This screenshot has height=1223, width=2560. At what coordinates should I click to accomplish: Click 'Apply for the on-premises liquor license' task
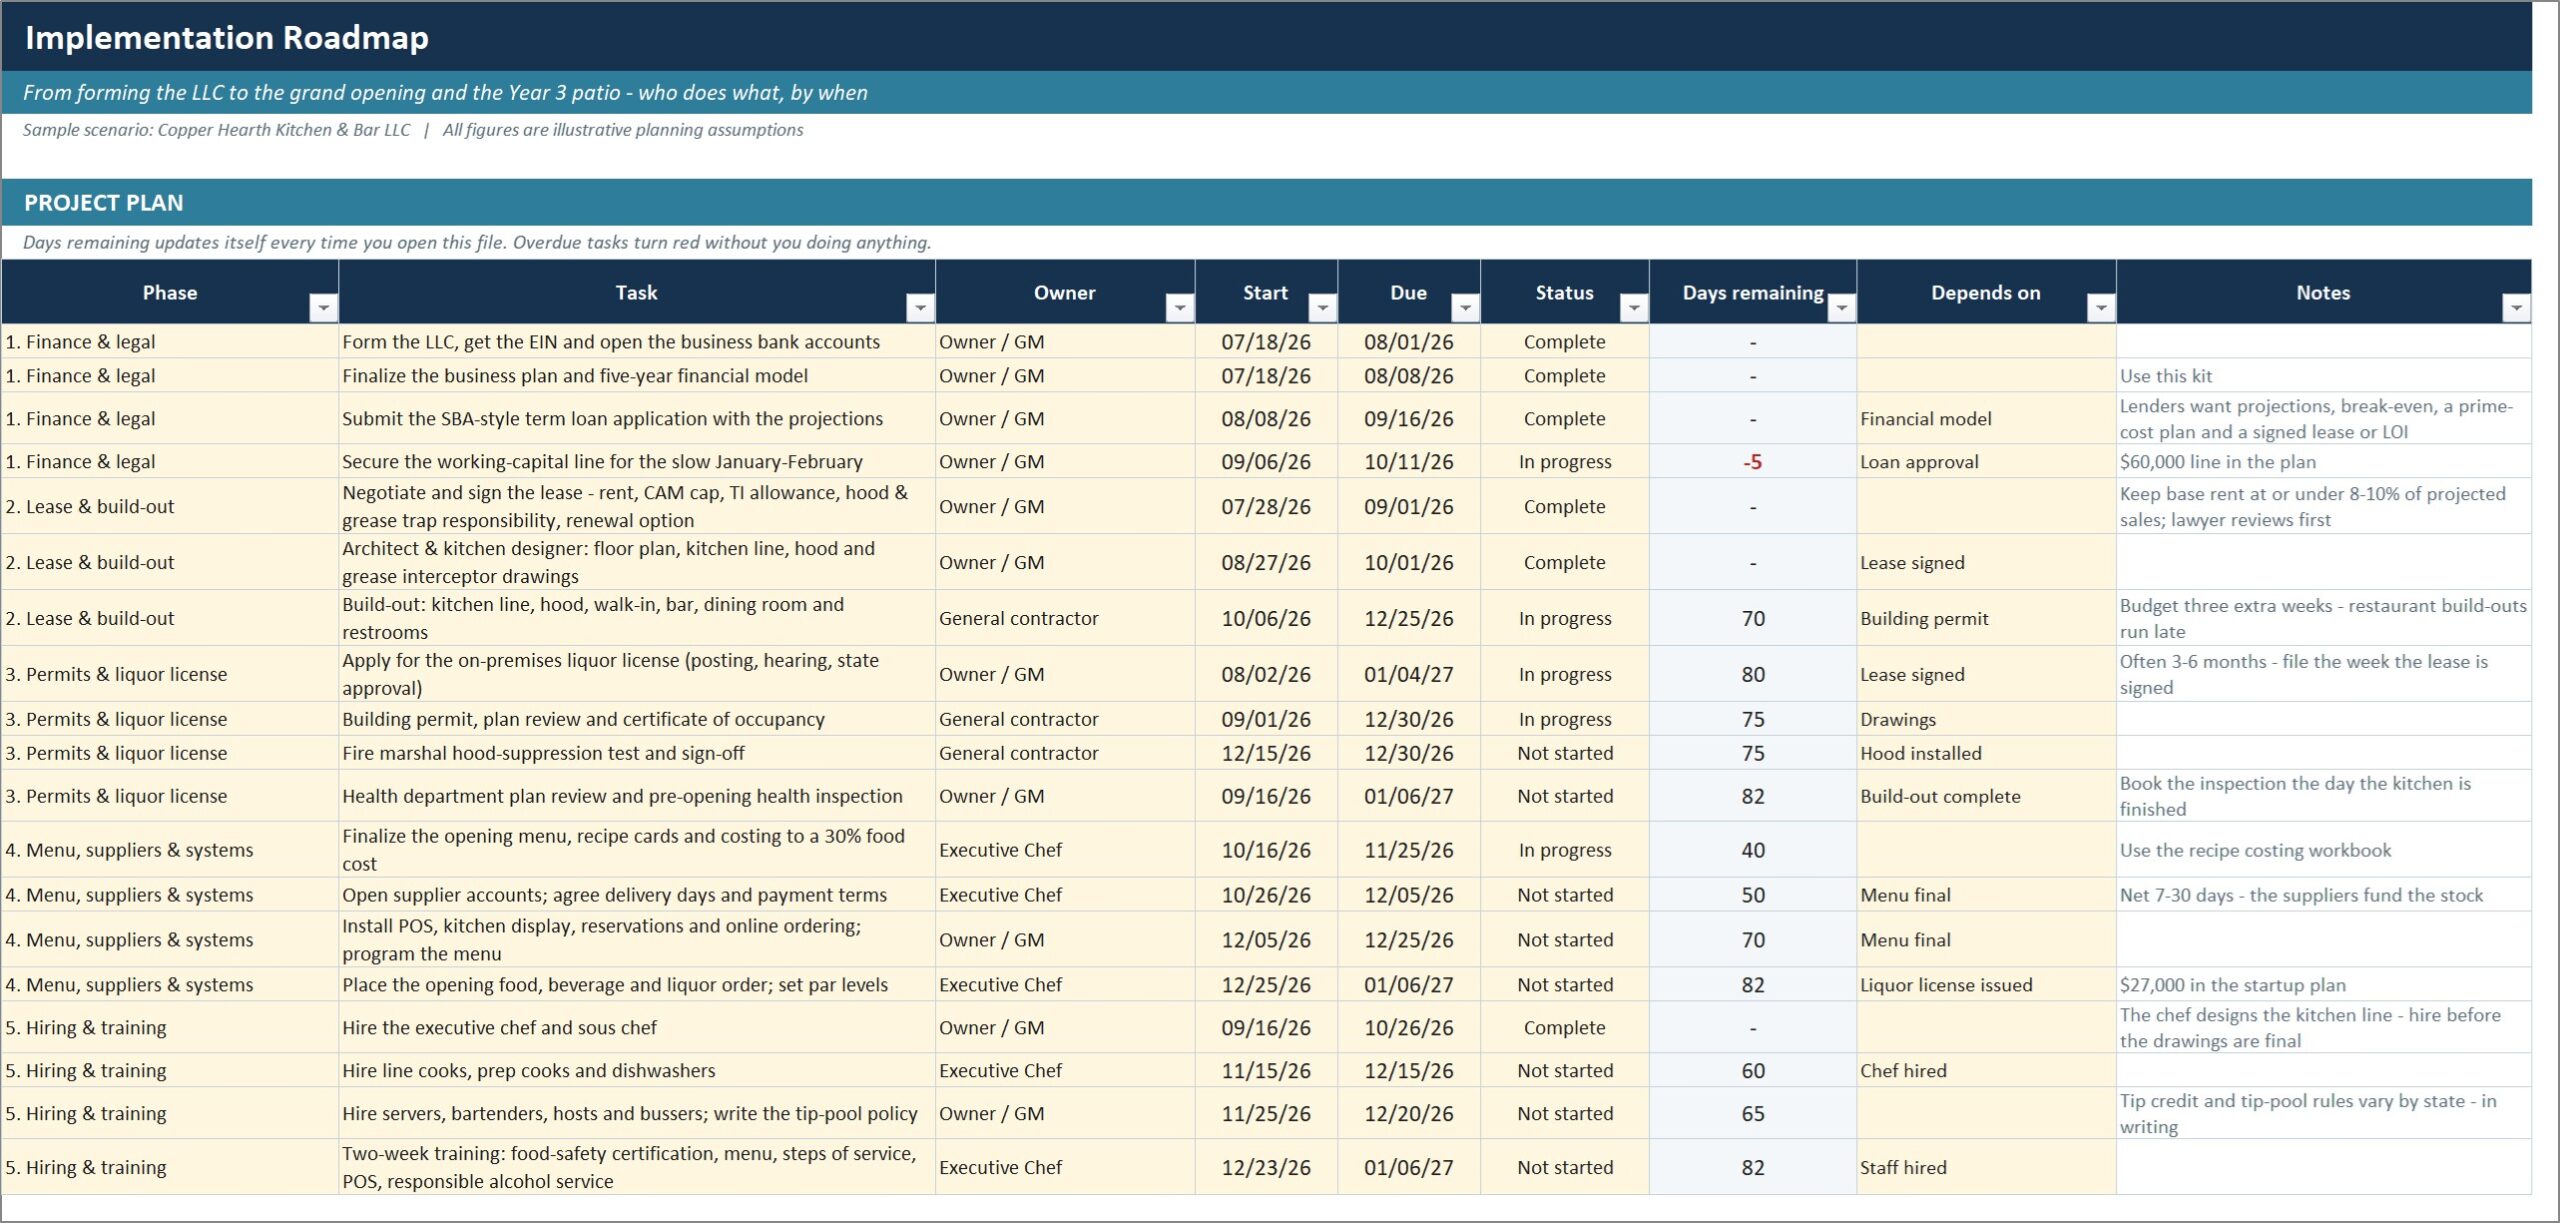tap(637, 675)
